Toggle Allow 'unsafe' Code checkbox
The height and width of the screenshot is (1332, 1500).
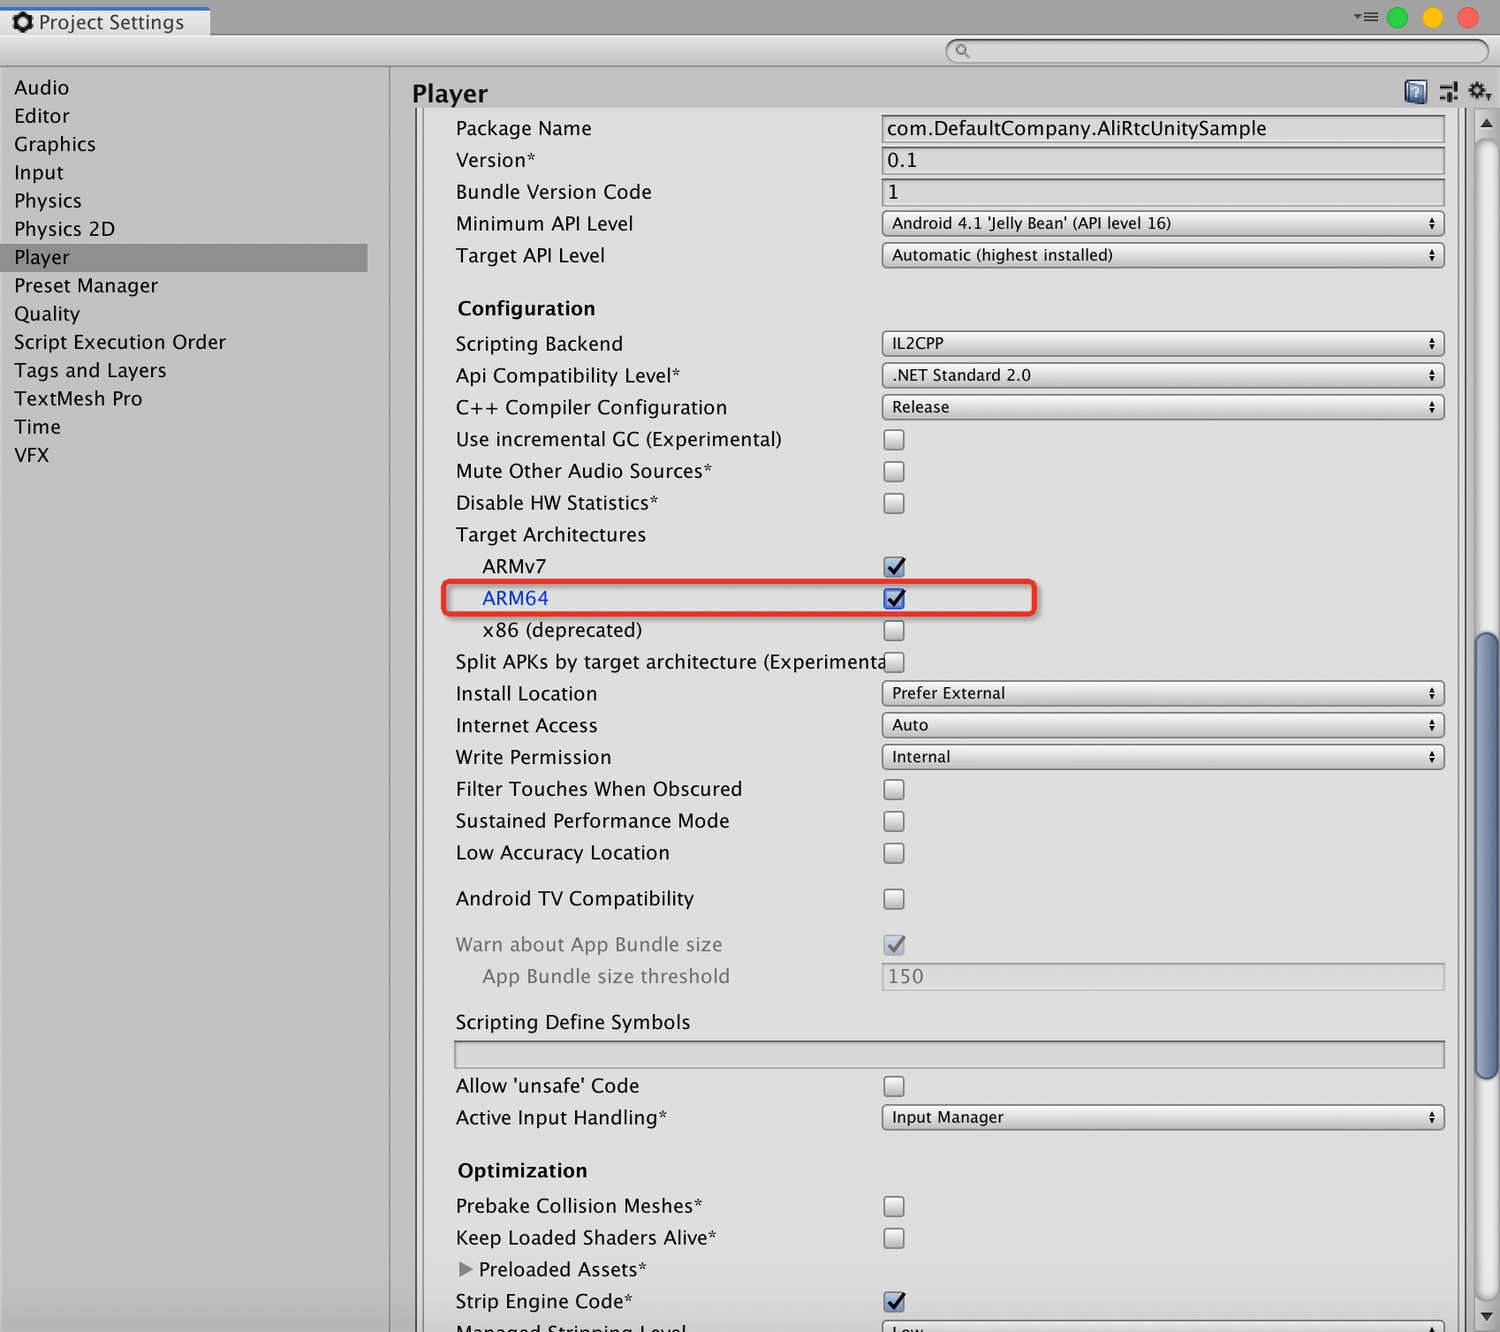894,1086
